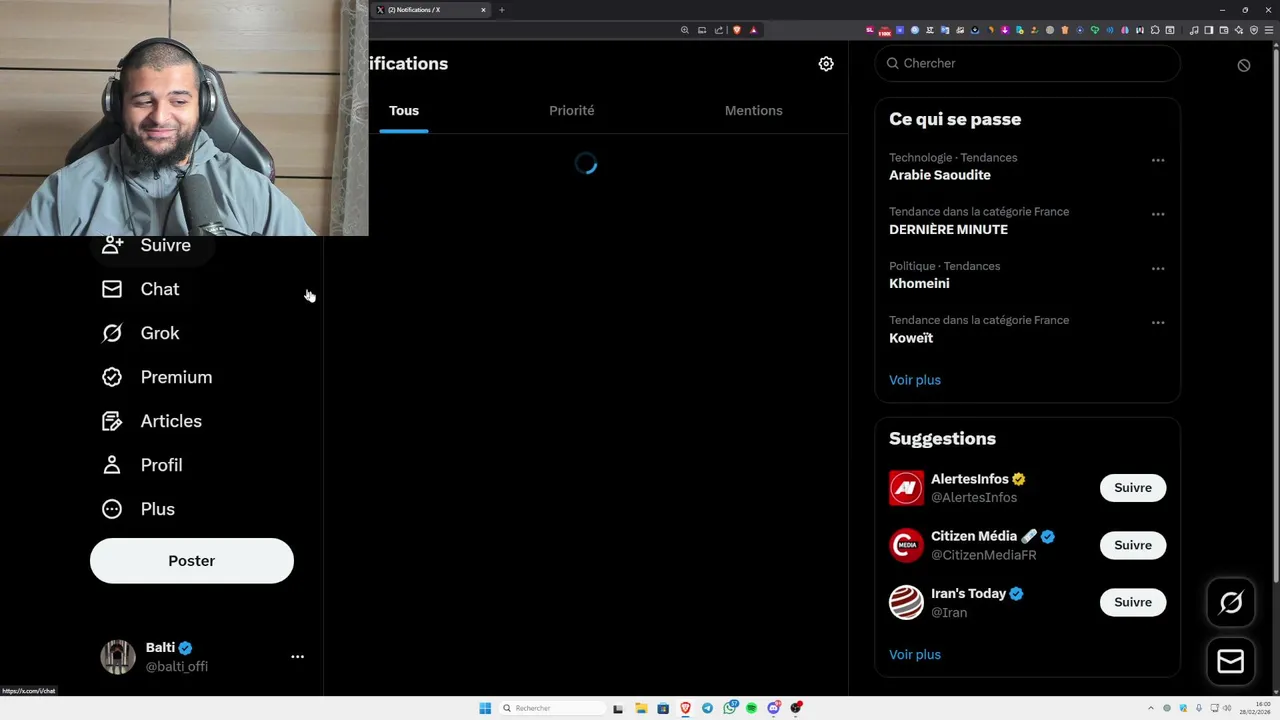1280x720 pixels.
Task: Click Voir plus under Suggestions
Action: coord(915,655)
